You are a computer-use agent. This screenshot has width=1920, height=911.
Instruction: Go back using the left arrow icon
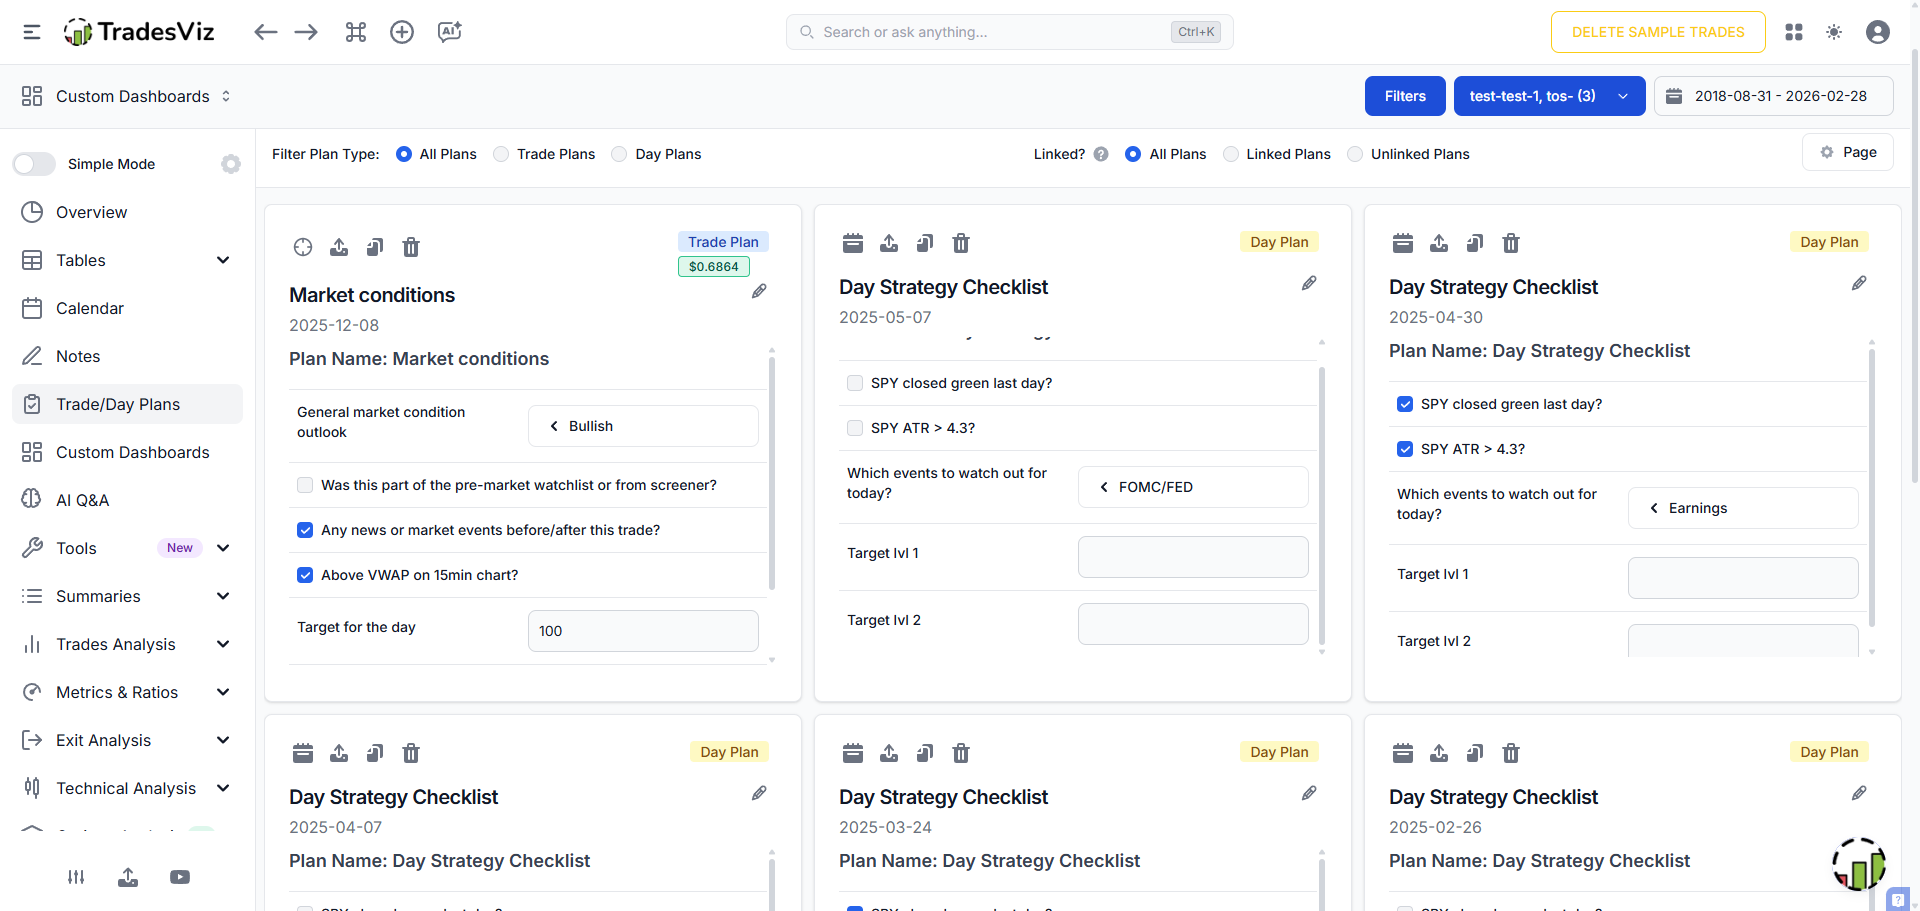[265, 32]
